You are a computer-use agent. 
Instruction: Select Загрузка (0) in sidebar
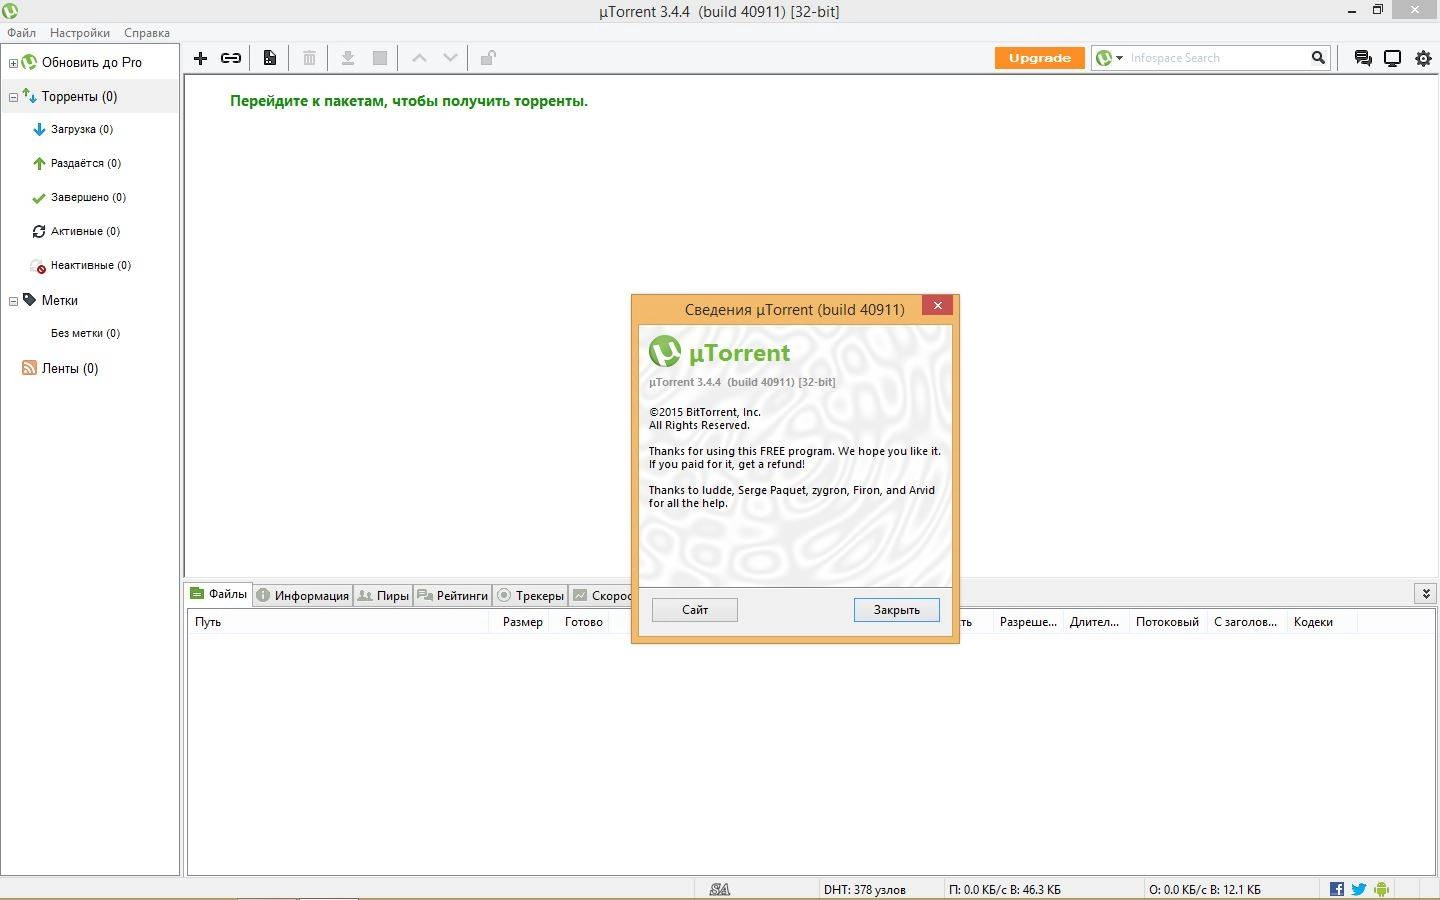[x=82, y=129]
